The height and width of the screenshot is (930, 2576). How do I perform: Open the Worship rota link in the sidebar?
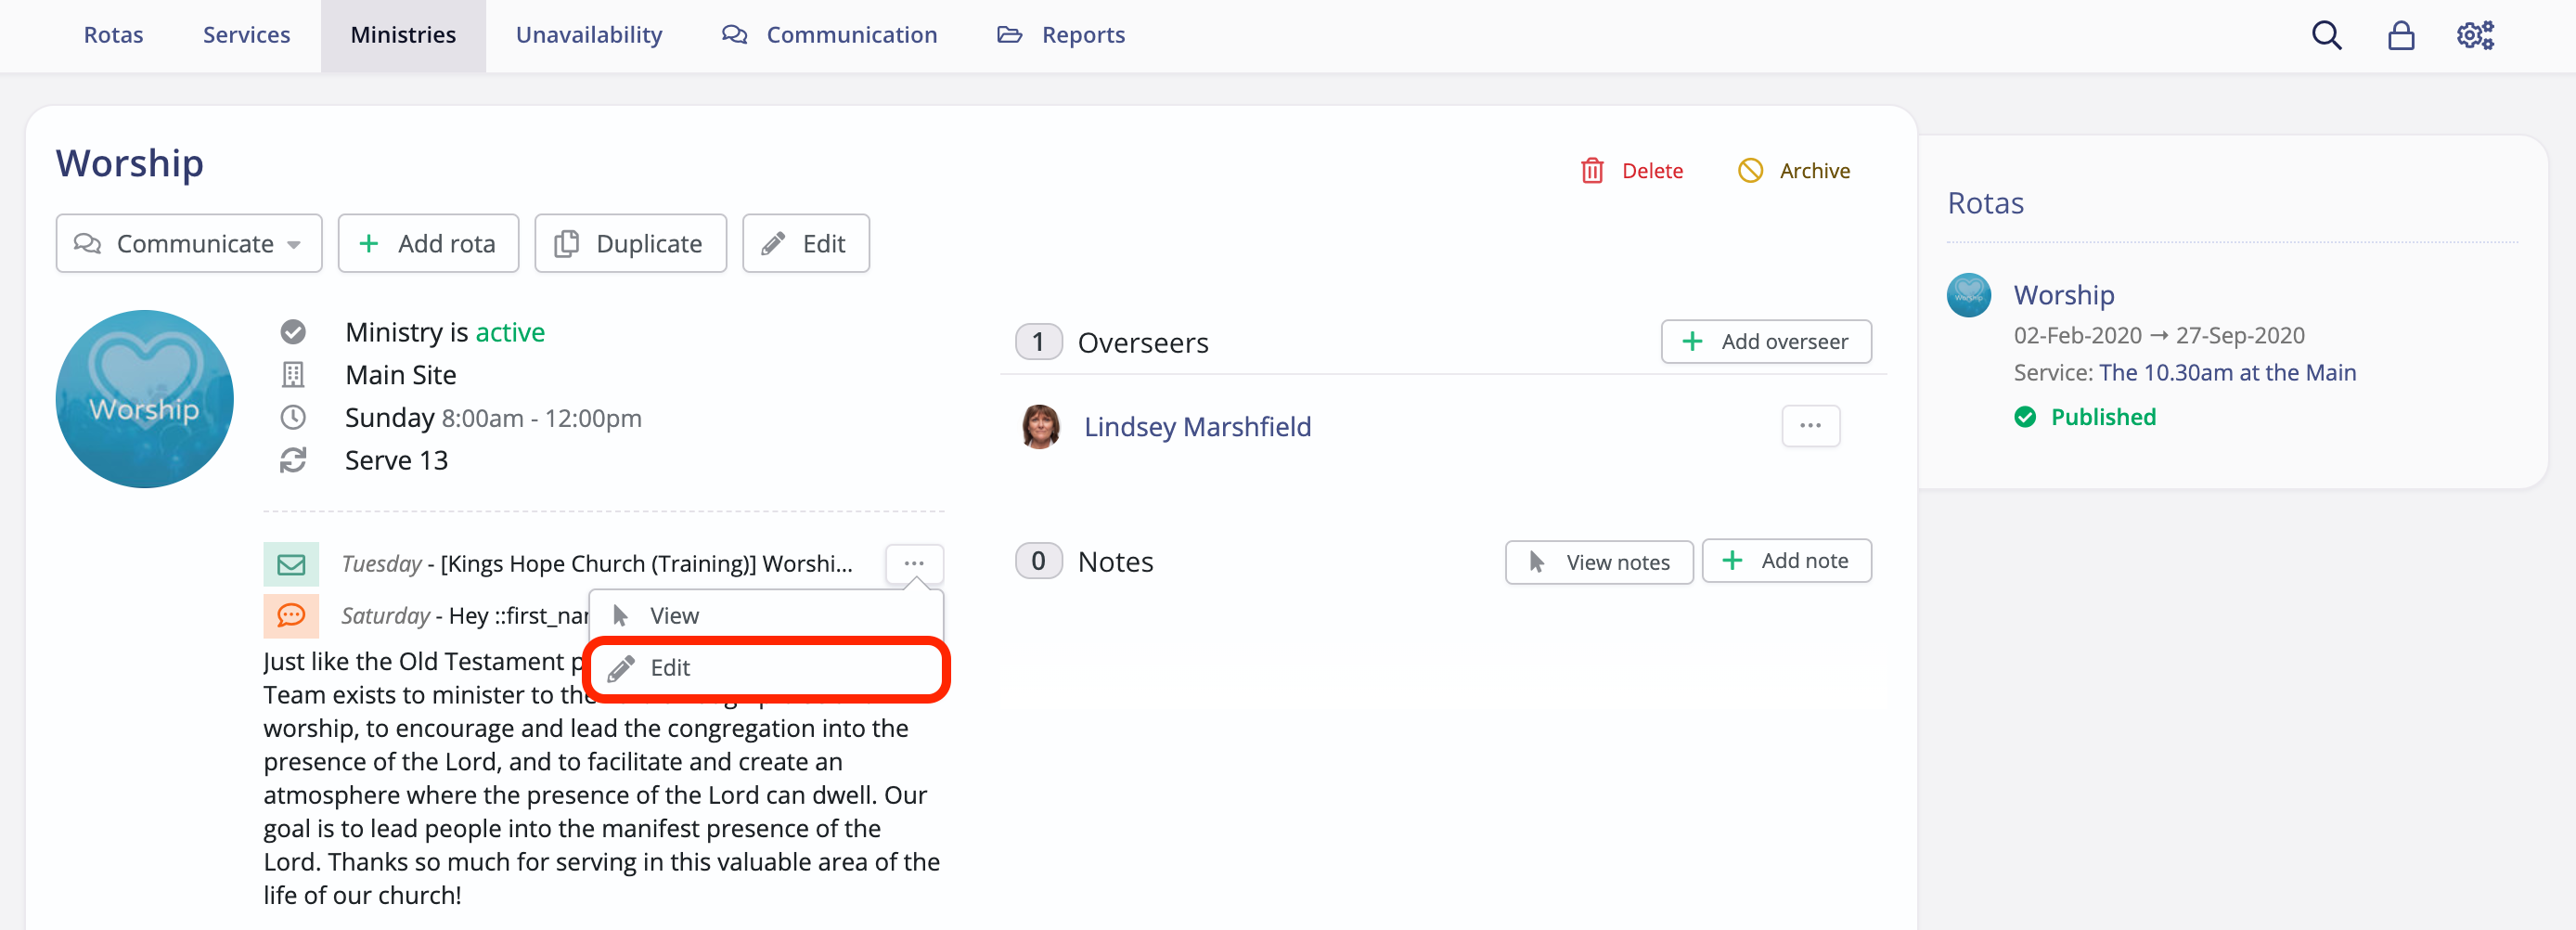2063,294
